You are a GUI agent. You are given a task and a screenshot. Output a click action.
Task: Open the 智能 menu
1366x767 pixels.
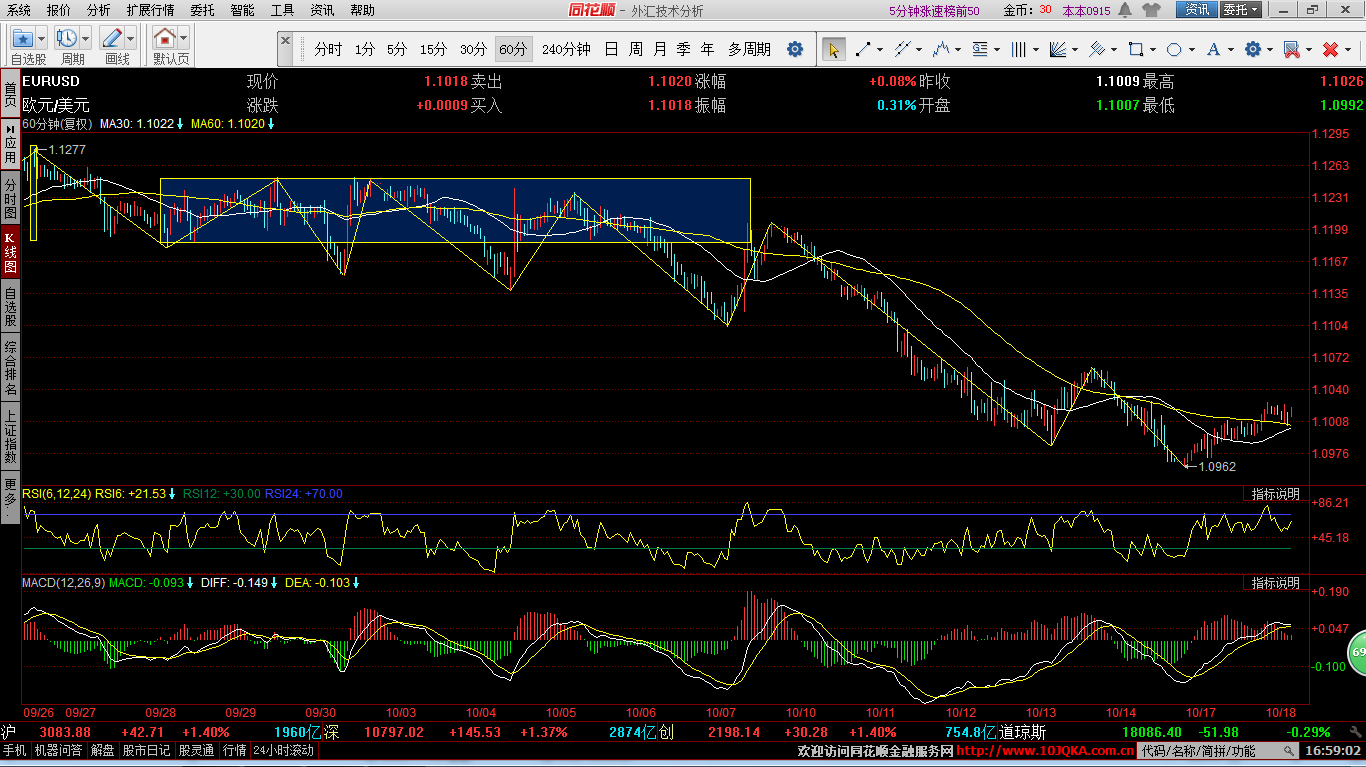click(242, 10)
